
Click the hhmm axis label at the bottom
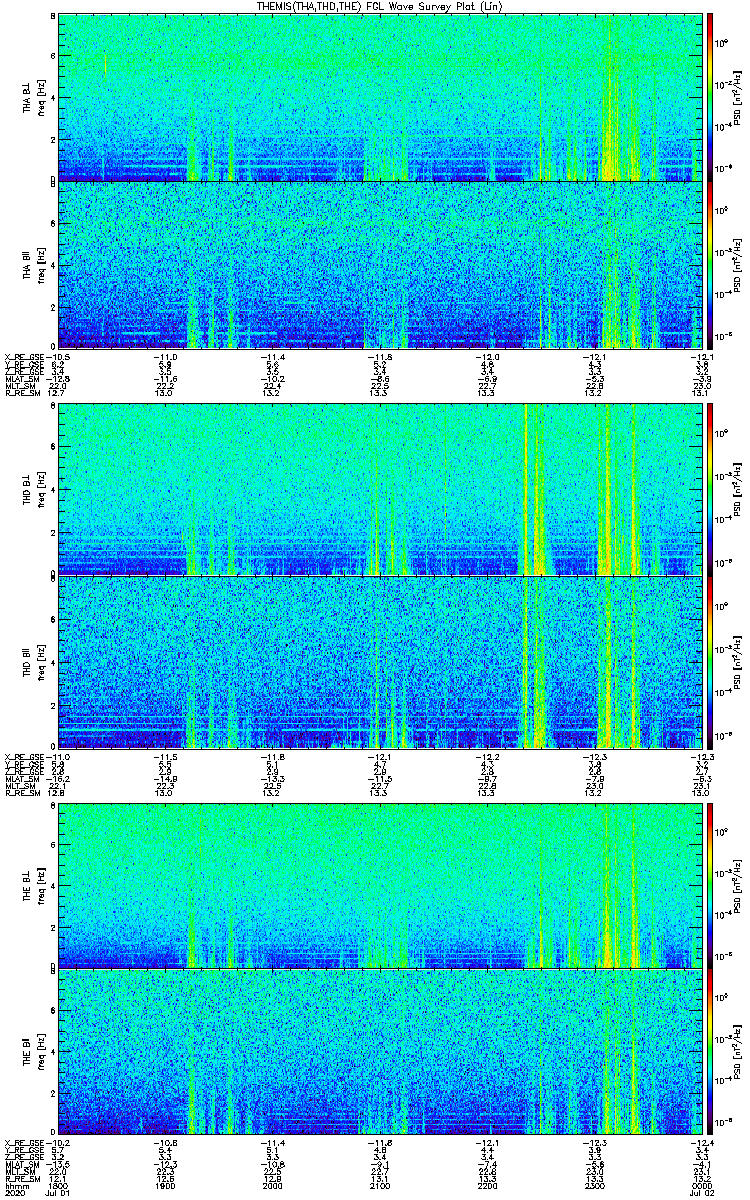[x=15, y=1185]
